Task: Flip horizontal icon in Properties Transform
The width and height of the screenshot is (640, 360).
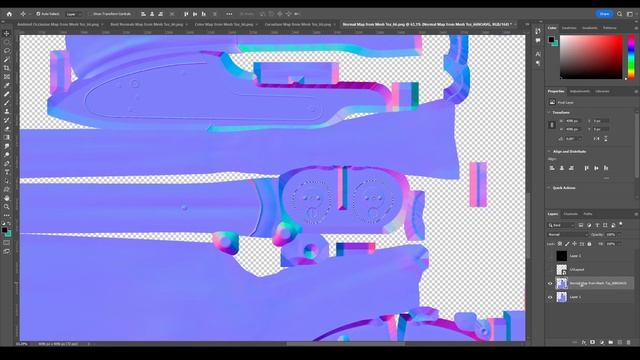Action: coord(597,139)
